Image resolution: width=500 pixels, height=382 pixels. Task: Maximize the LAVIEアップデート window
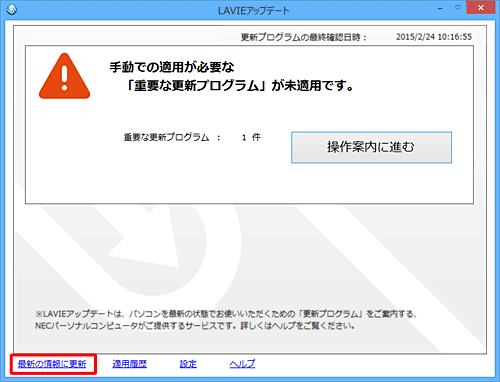(x=458, y=7)
